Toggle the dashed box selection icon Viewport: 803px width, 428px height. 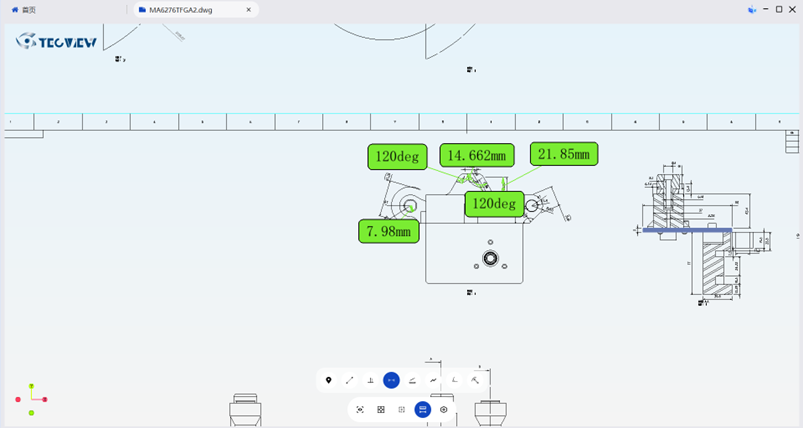402,410
